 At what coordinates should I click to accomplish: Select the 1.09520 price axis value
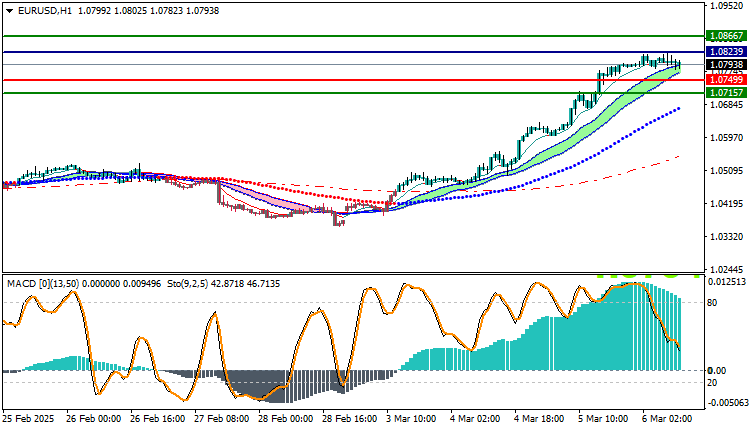click(x=727, y=6)
